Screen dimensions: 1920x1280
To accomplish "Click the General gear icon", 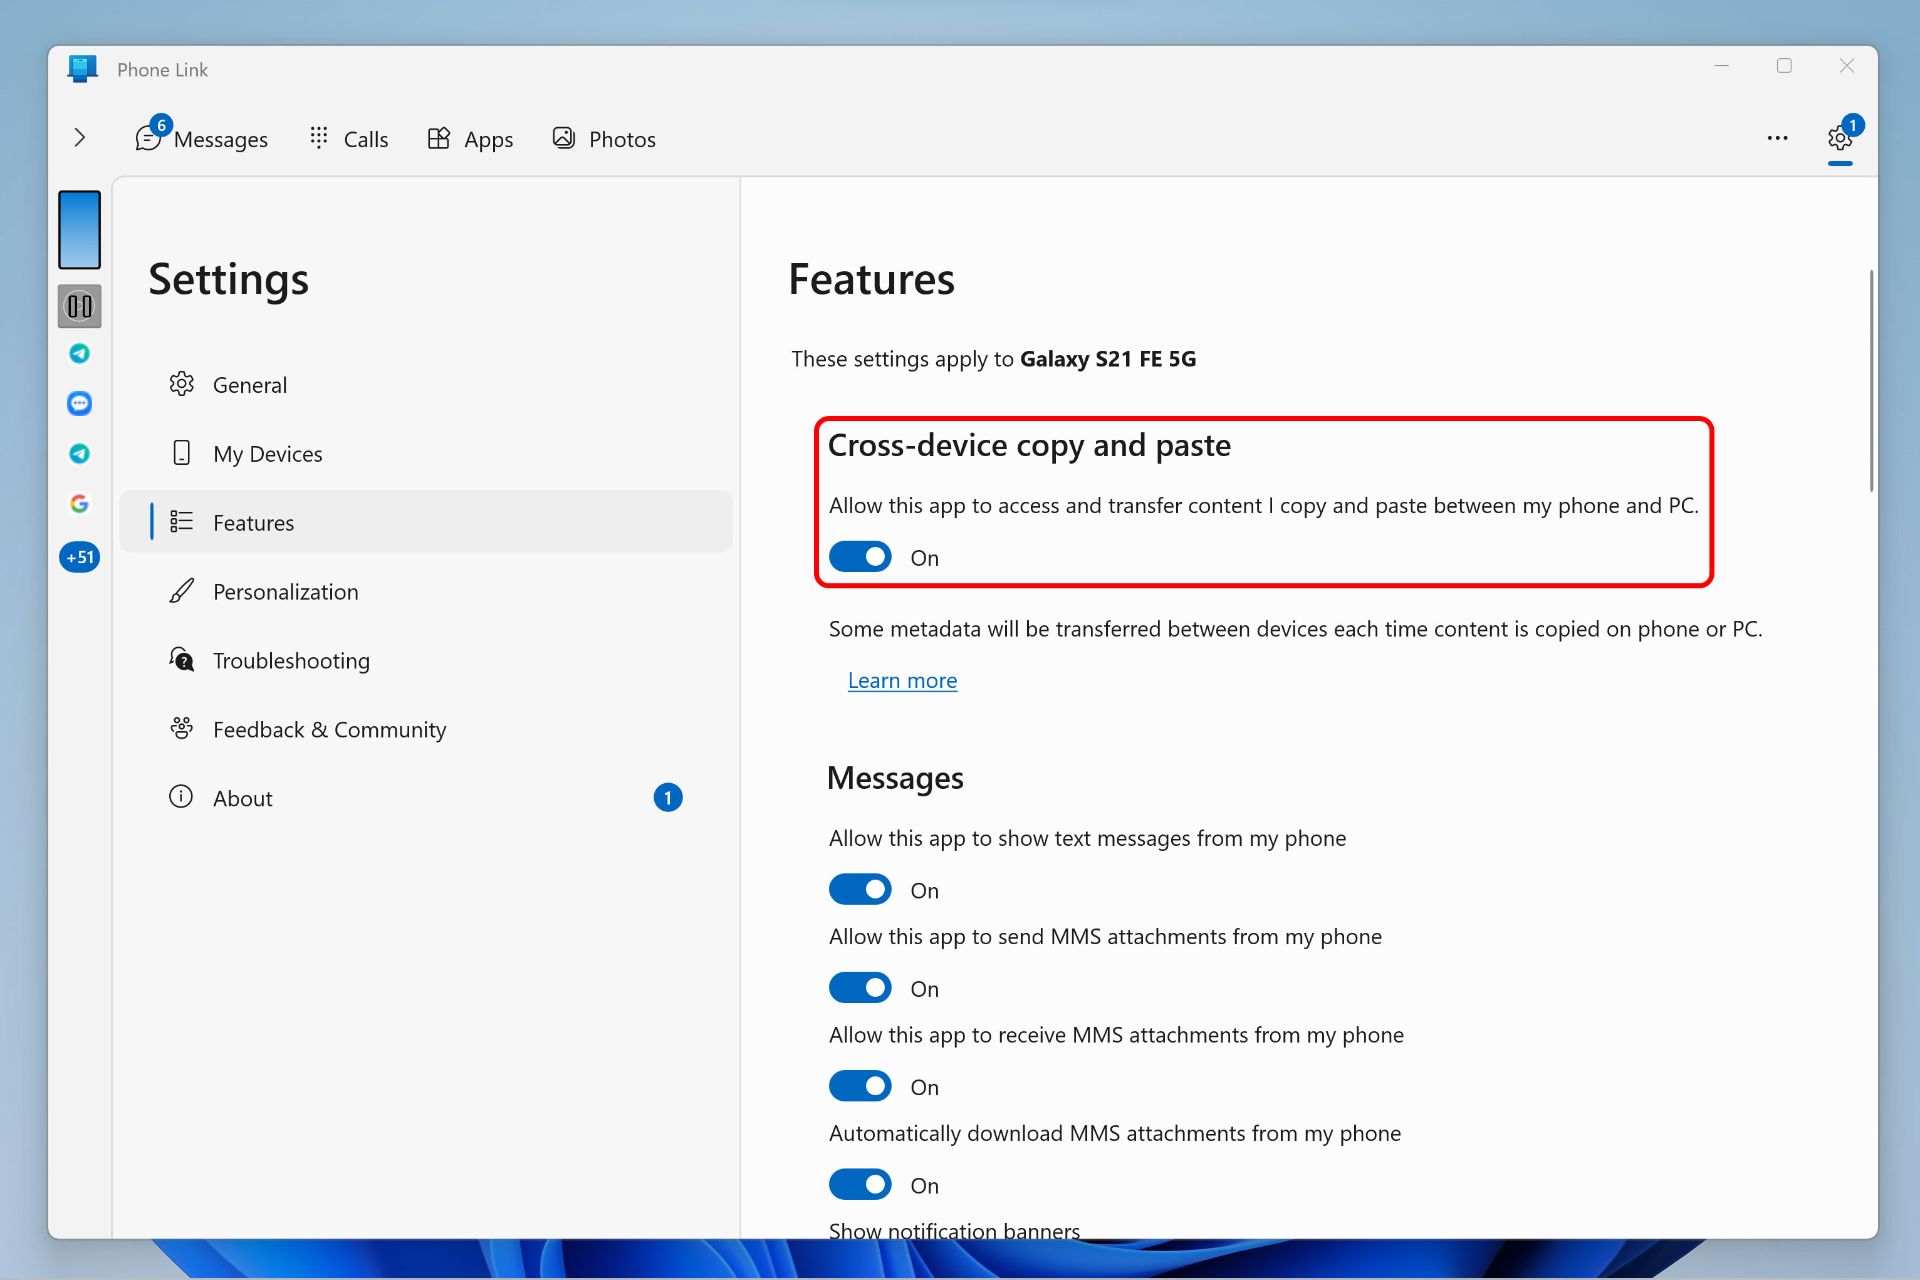I will pyautogui.click(x=181, y=384).
